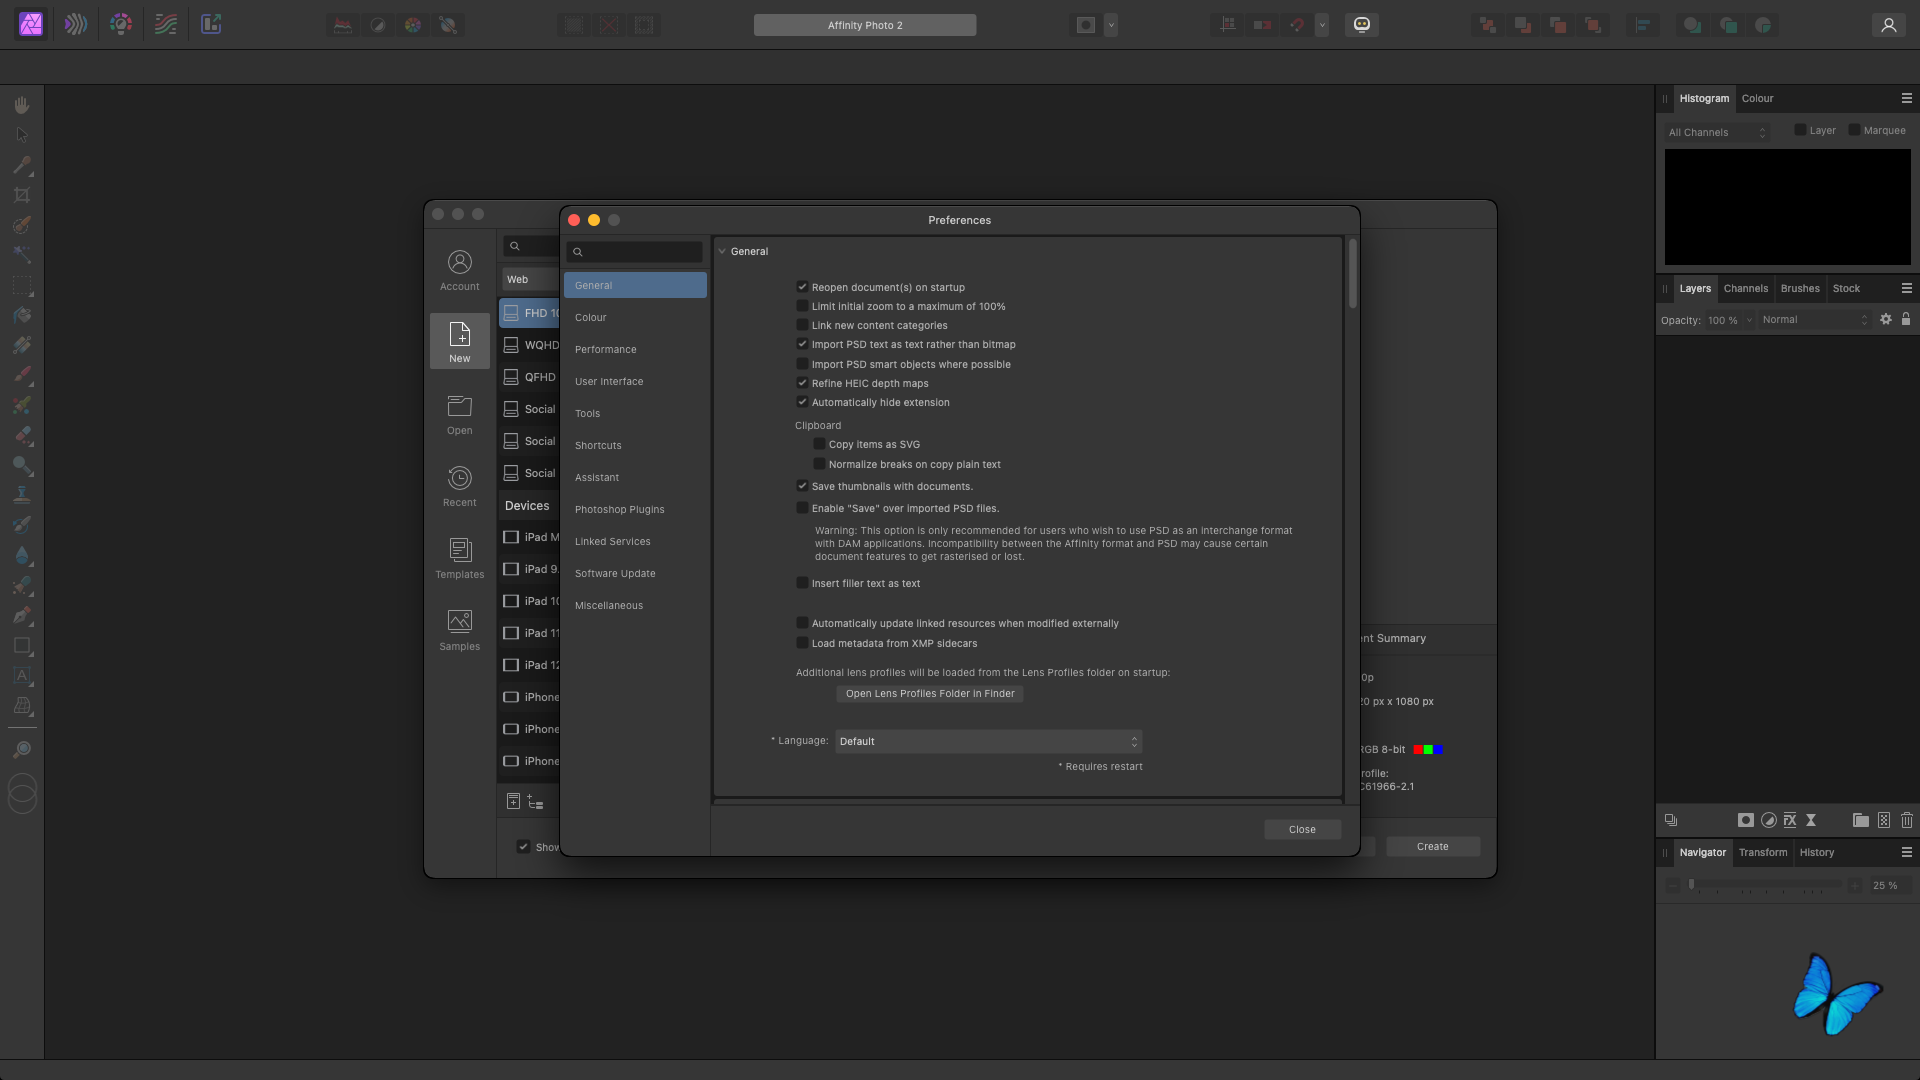Screen dimensions: 1920x1080
Task: Open Templates section in New Document window
Action: tap(459, 558)
